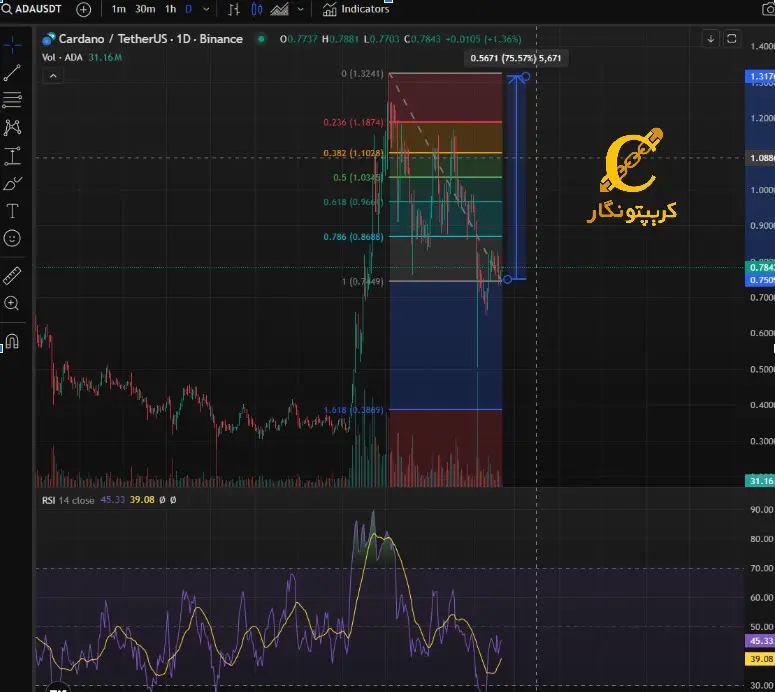The height and width of the screenshot is (692, 775).
Task: Select the text annotation tool
Action: click(x=12, y=211)
